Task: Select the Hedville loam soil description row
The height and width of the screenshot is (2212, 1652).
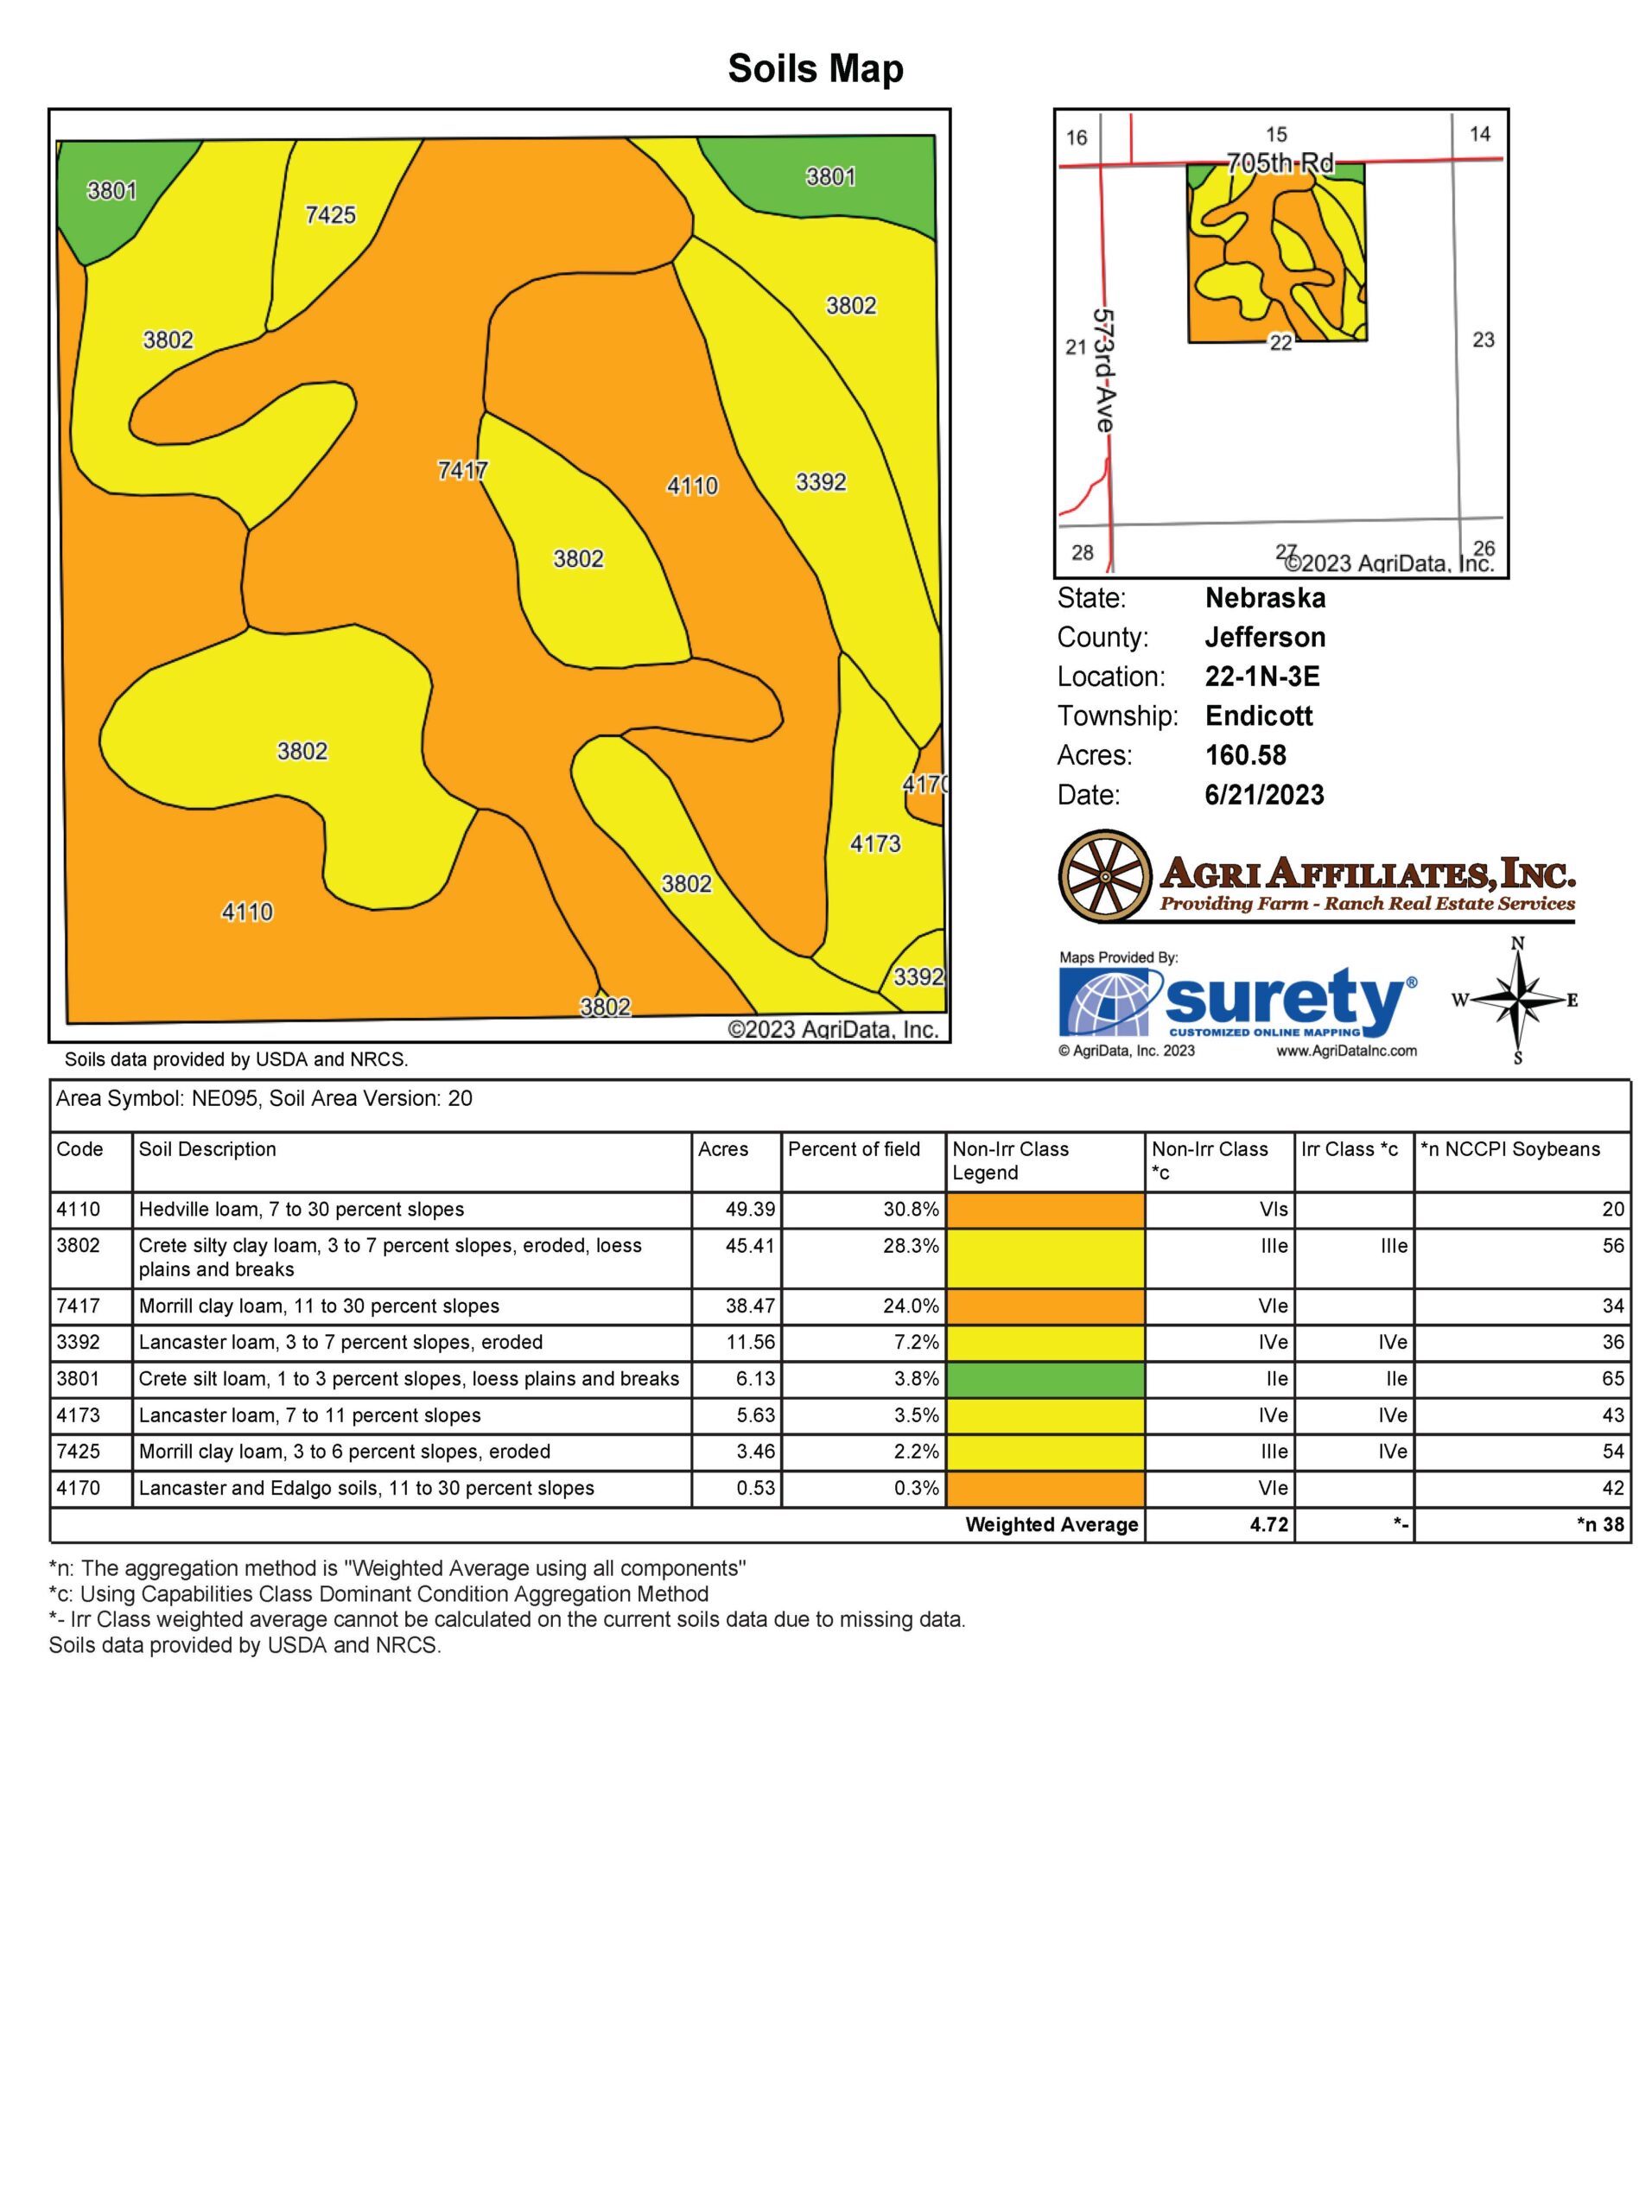Action: coord(301,1210)
